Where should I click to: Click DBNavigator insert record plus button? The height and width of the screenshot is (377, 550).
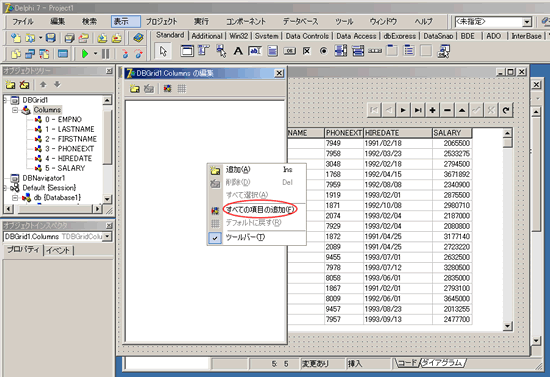pos(432,110)
